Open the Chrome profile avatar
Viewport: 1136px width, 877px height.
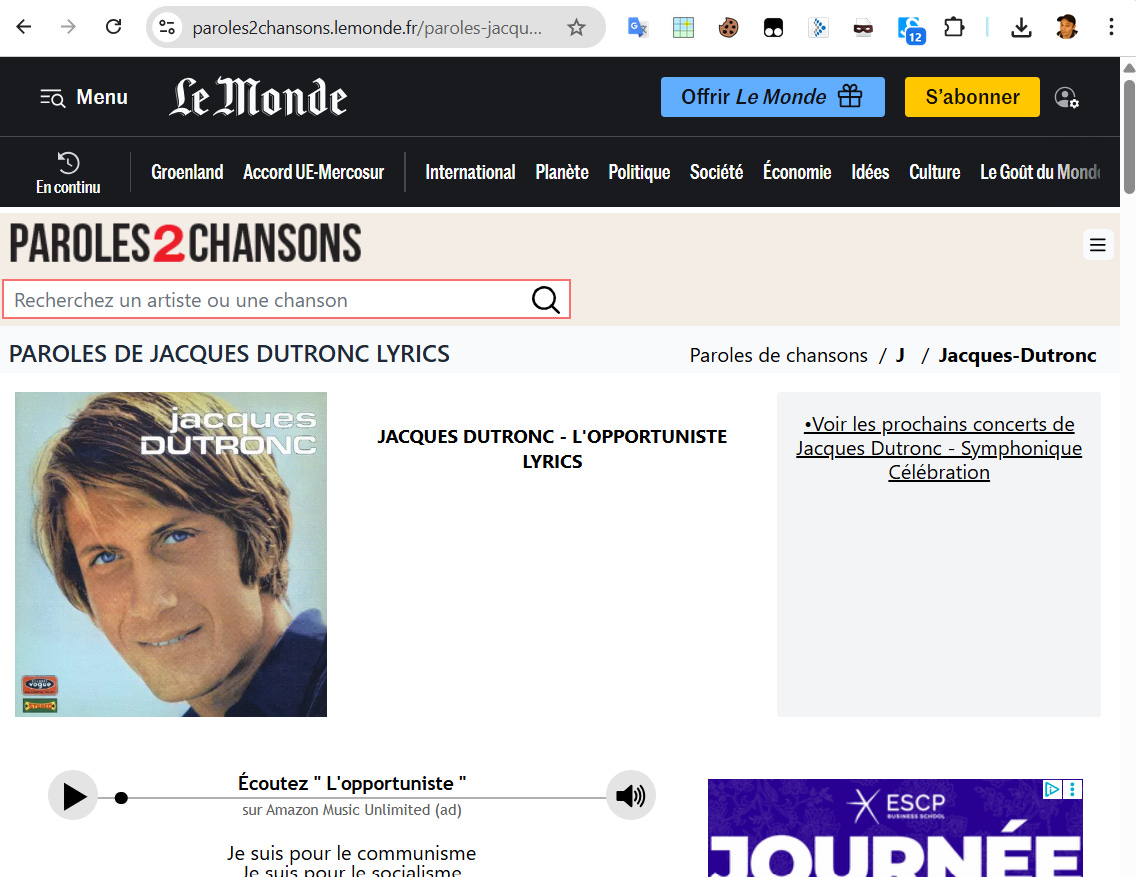point(1066,28)
